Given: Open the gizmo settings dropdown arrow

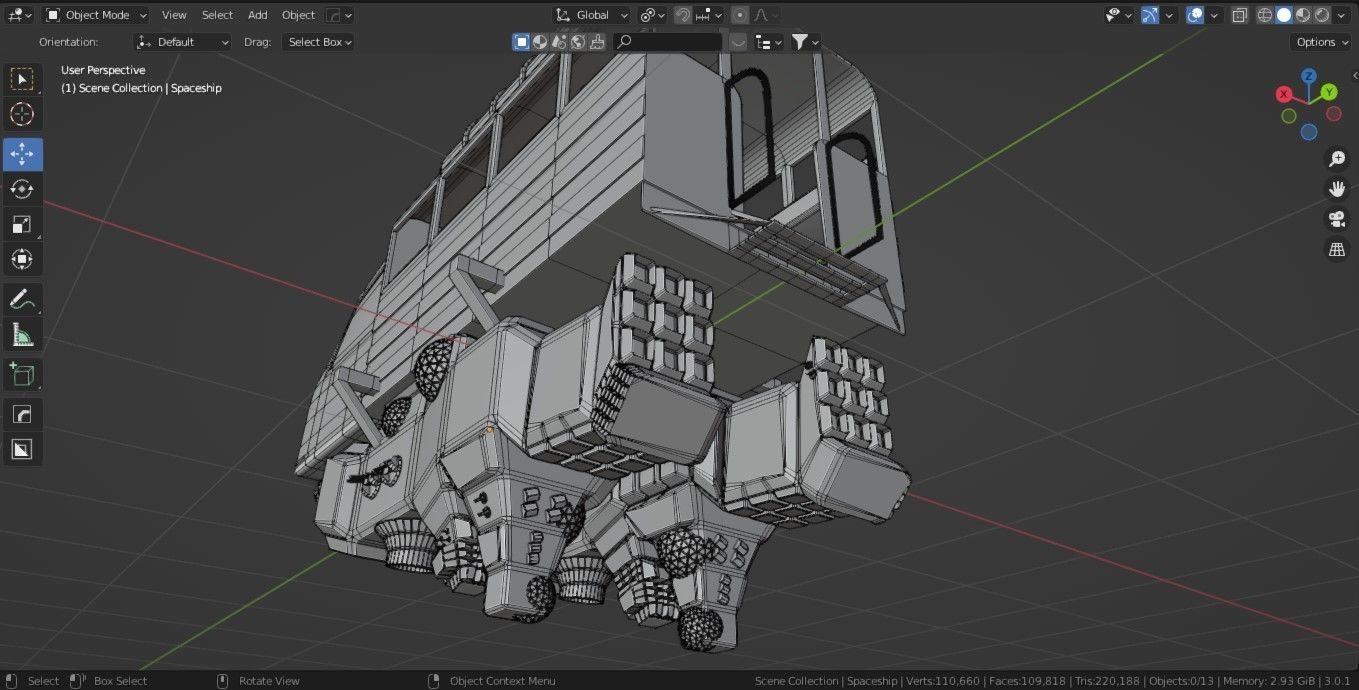Looking at the screenshot, I should 1169,15.
